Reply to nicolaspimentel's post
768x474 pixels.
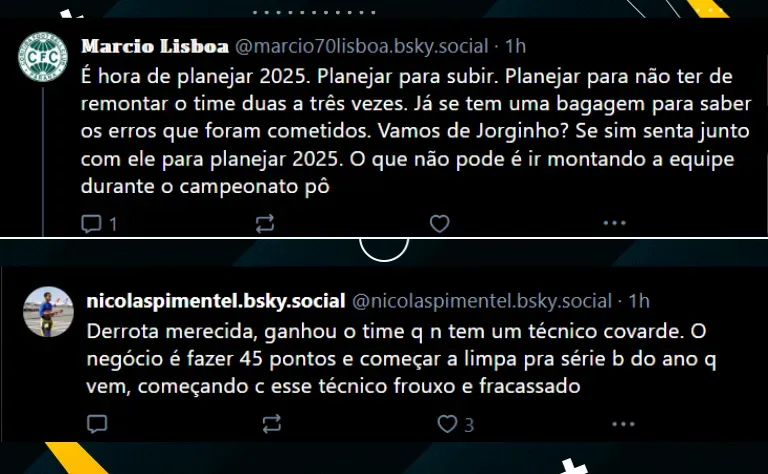(97, 424)
